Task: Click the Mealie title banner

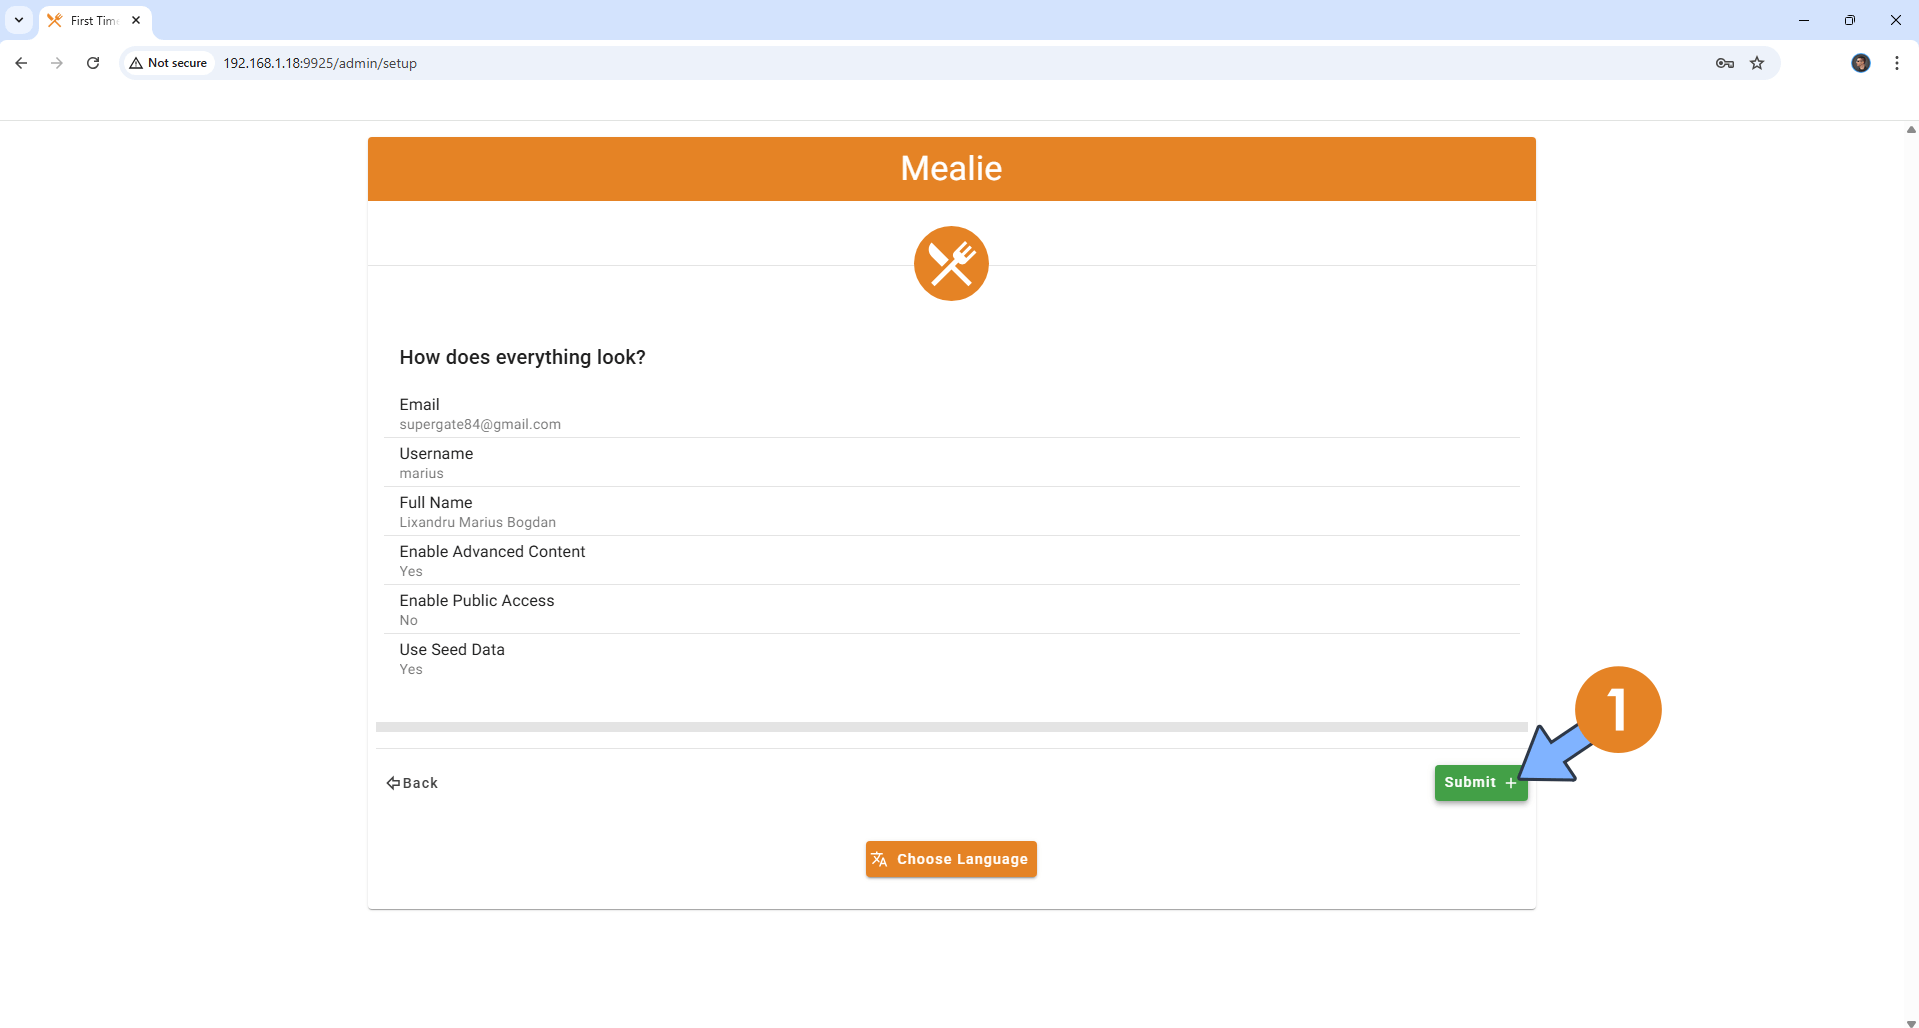Action: click(951, 168)
